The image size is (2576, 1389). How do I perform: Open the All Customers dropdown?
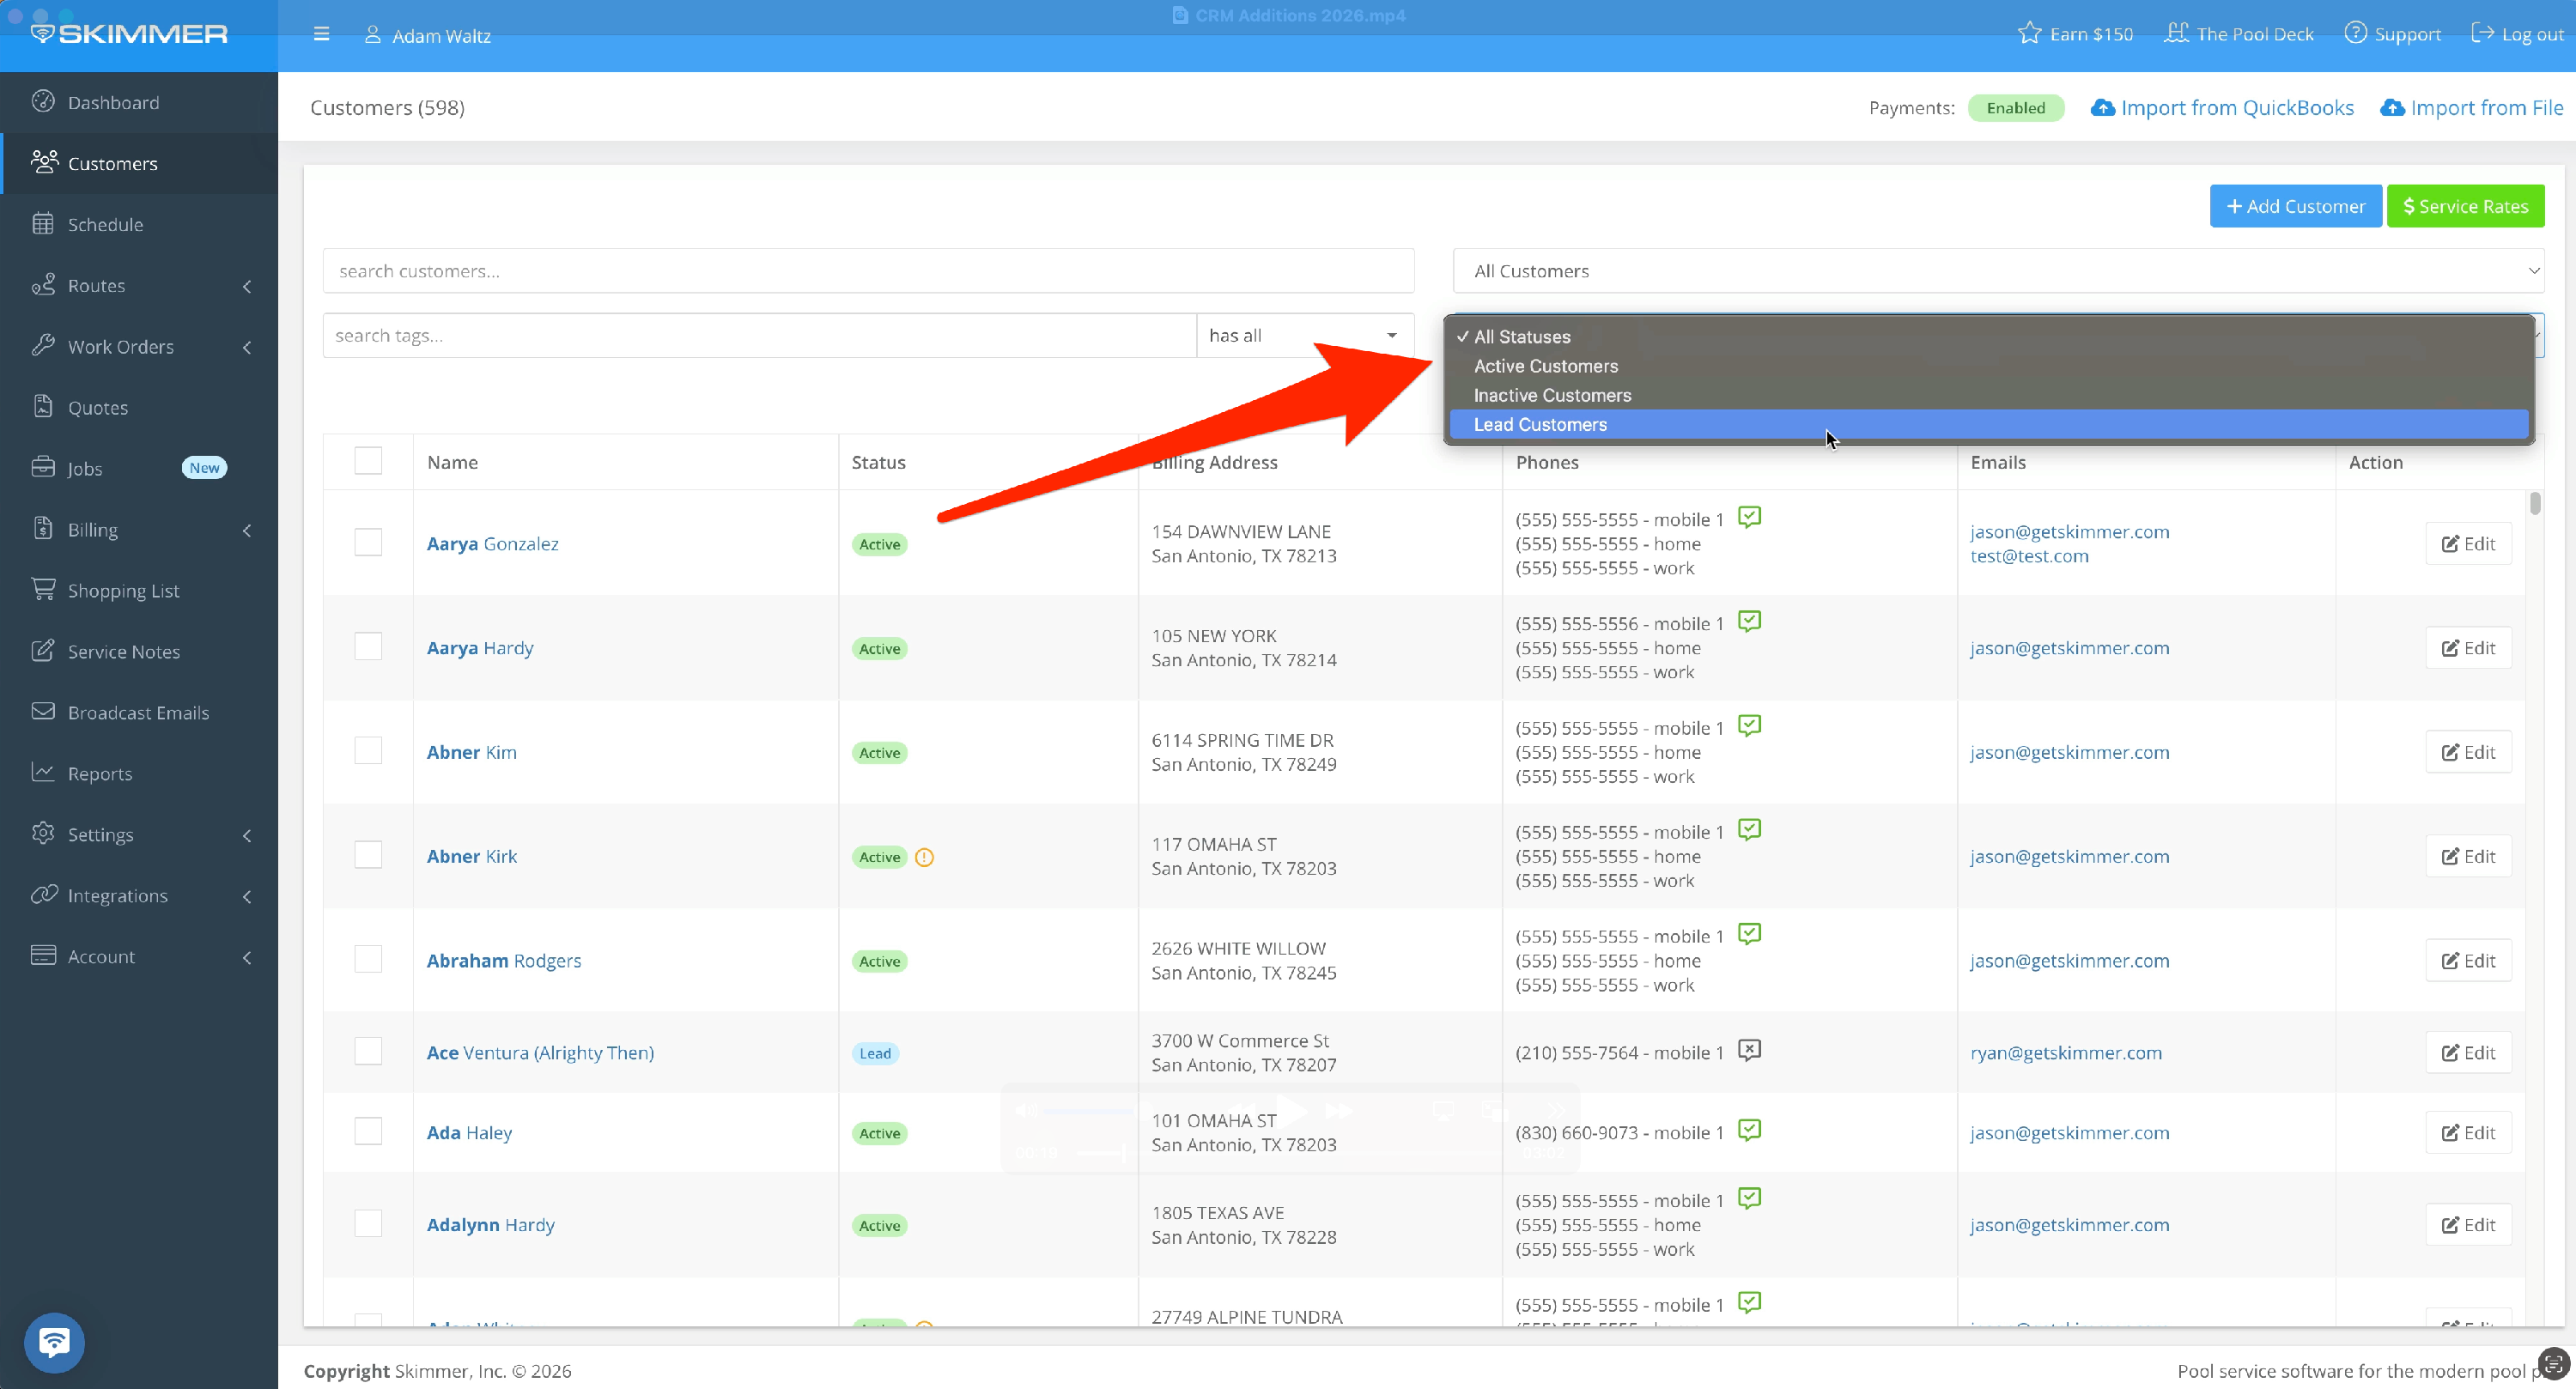pyautogui.click(x=1997, y=271)
